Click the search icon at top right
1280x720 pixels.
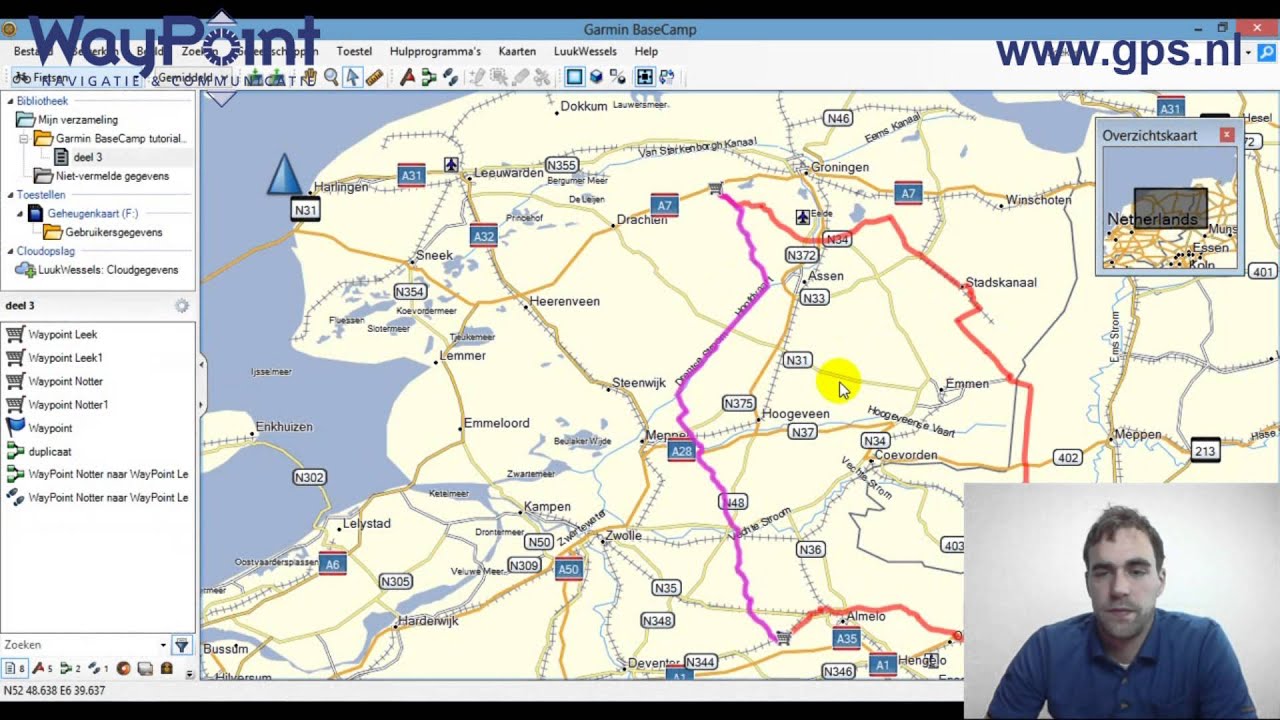pyautogui.click(x=1266, y=52)
